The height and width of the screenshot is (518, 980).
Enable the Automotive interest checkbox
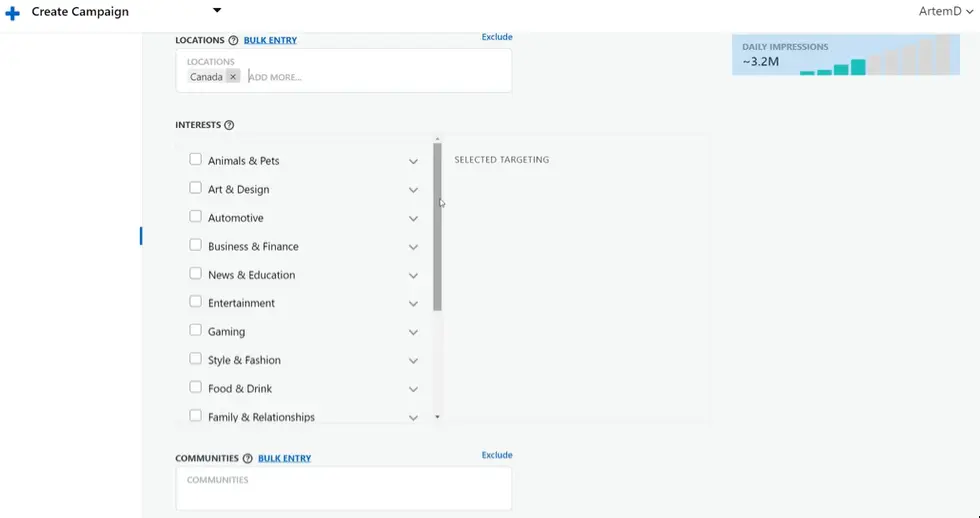pyautogui.click(x=195, y=217)
